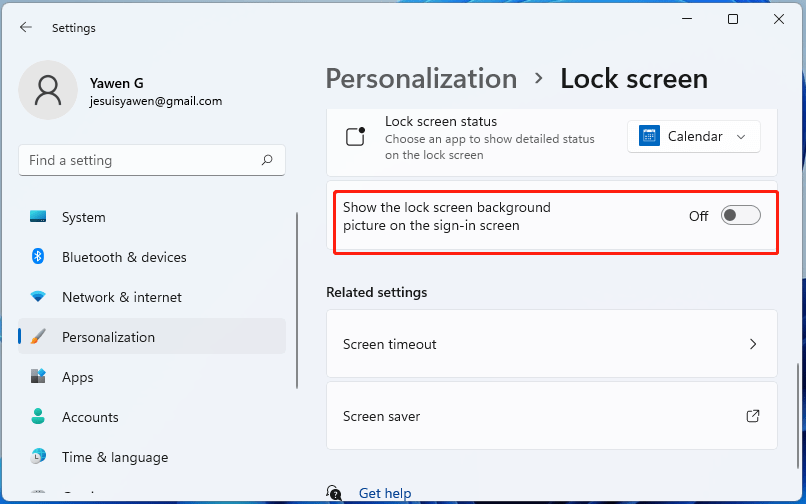The width and height of the screenshot is (806, 504).
Task: Click the Personalization paintbrush icon
Action: click(38, 337)
